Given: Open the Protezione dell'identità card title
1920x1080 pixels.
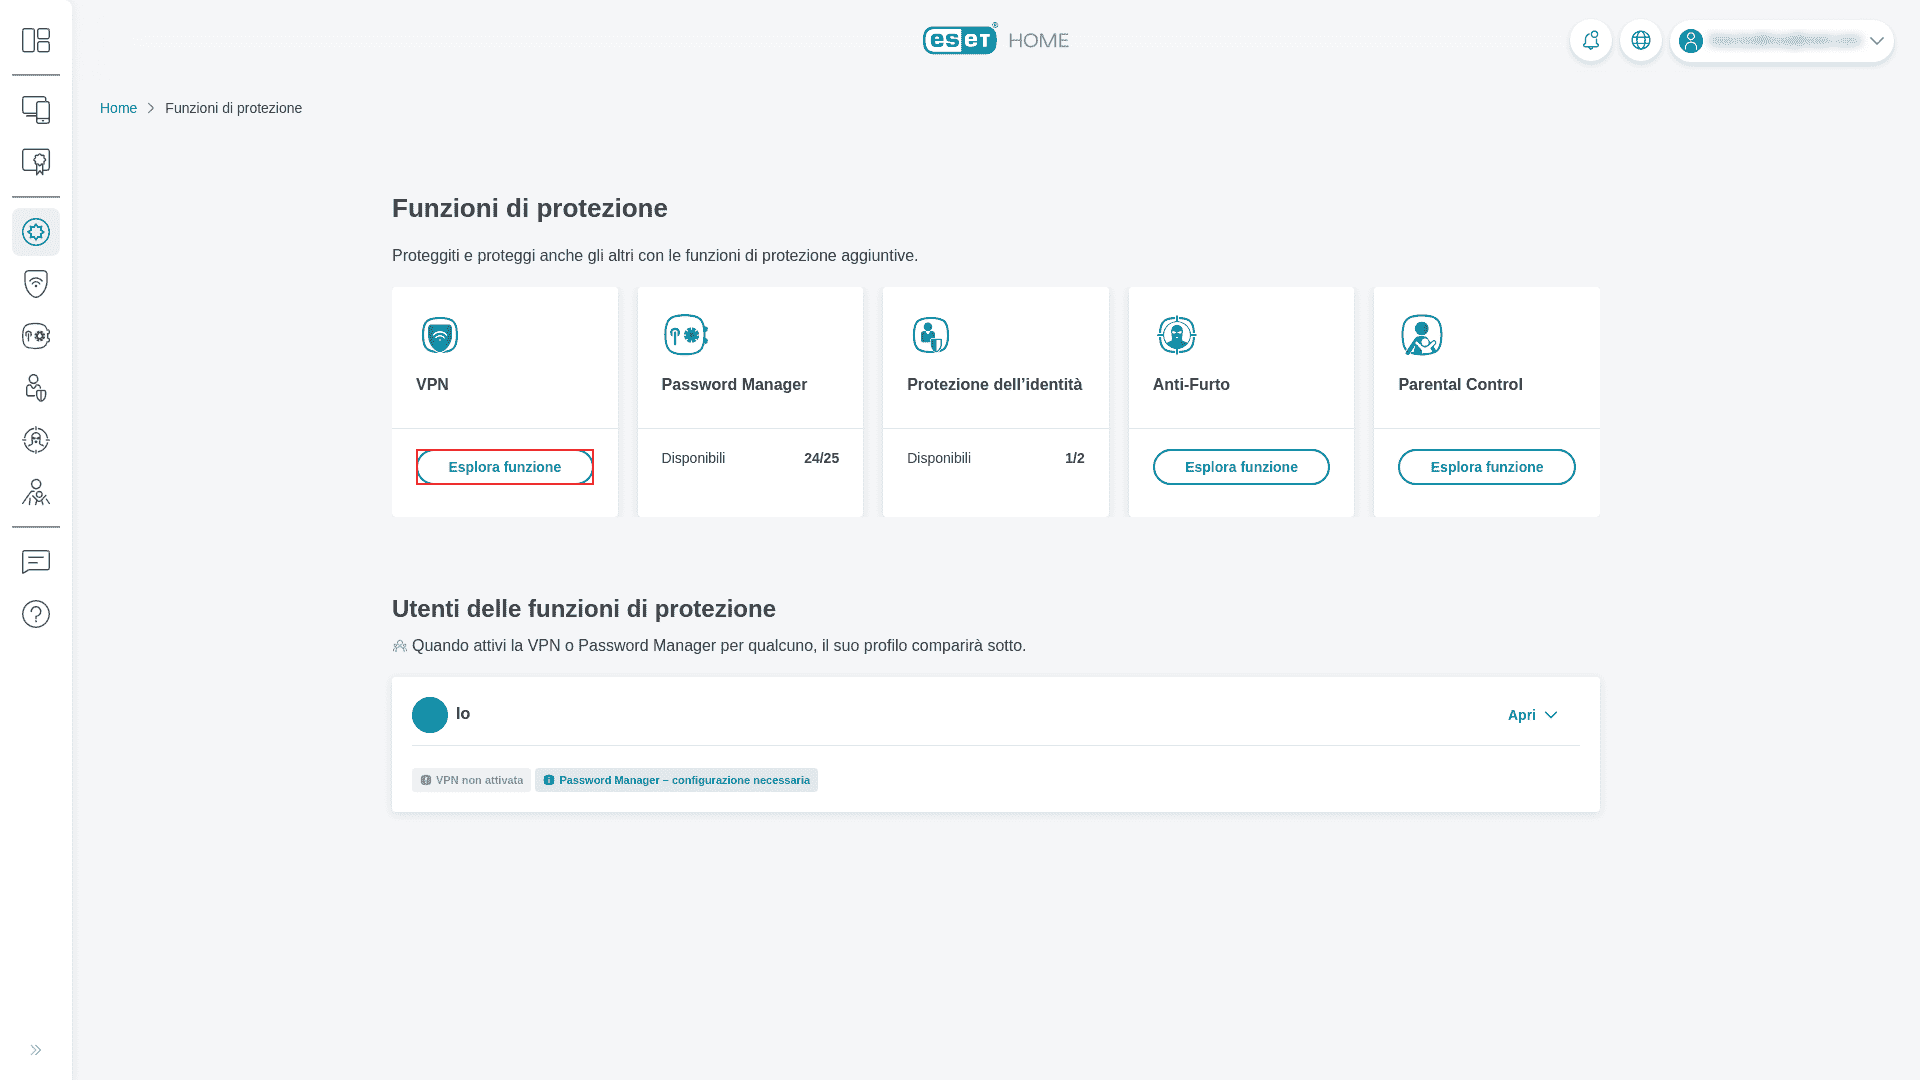Looking at the screenshot, I should tap(994, 385).
